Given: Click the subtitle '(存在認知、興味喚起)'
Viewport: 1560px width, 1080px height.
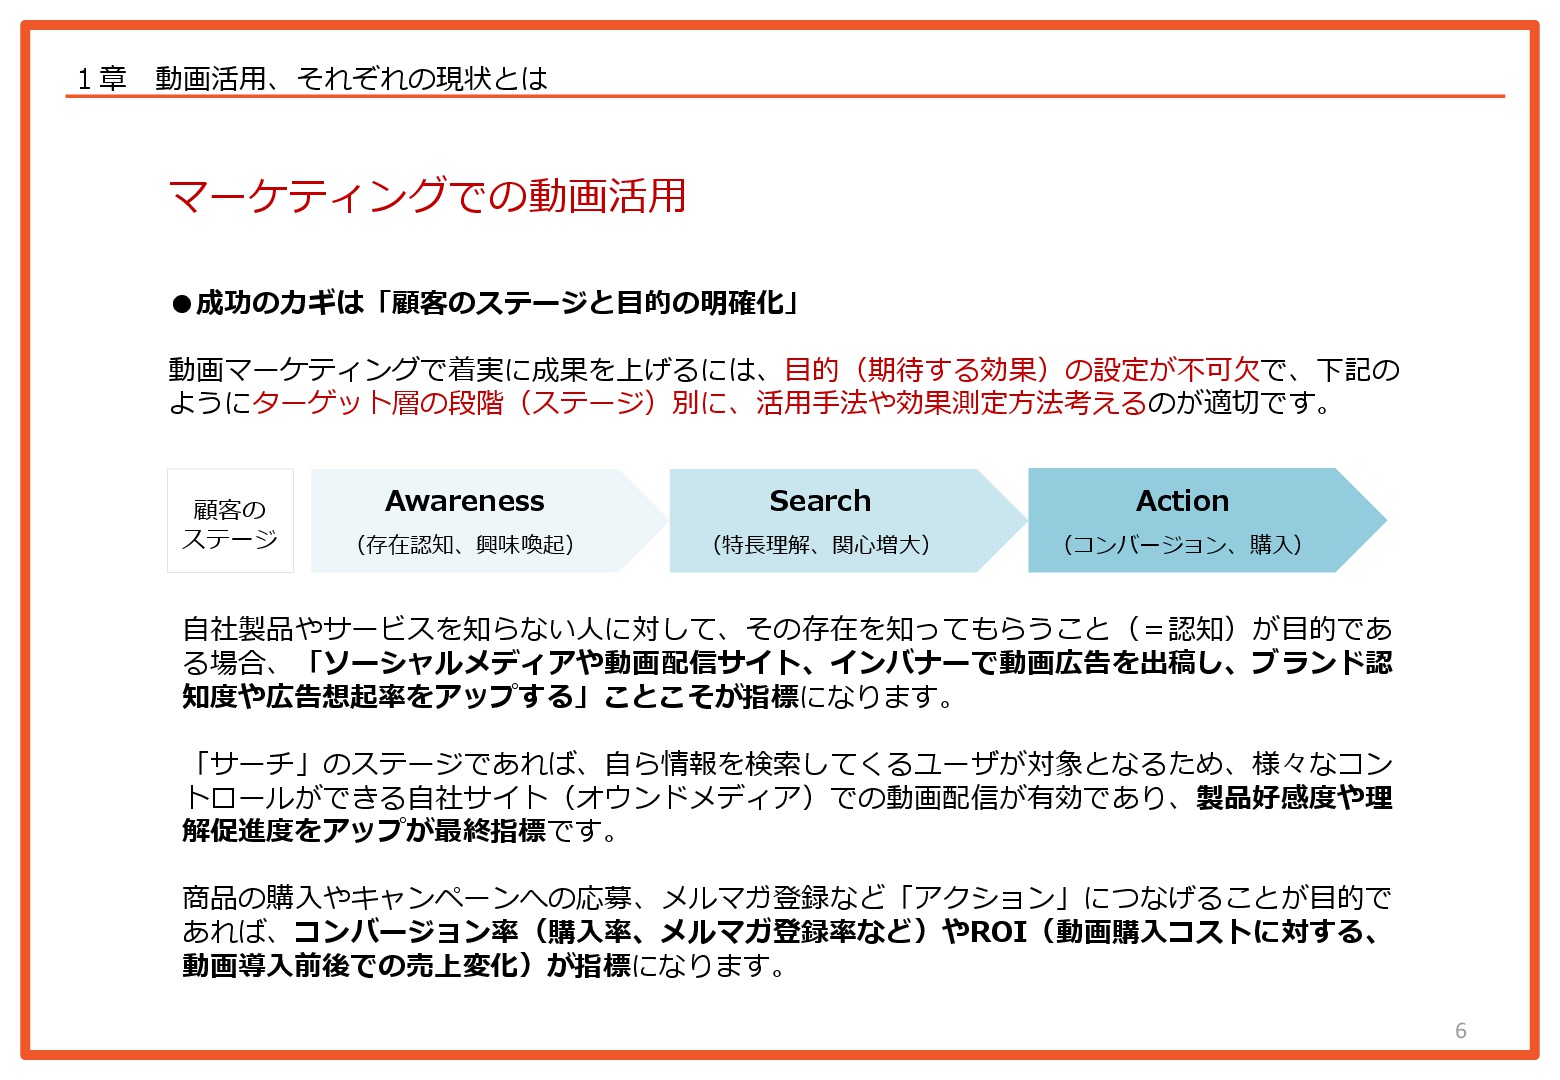Looking at the screenshot, I should coord(465,545).
